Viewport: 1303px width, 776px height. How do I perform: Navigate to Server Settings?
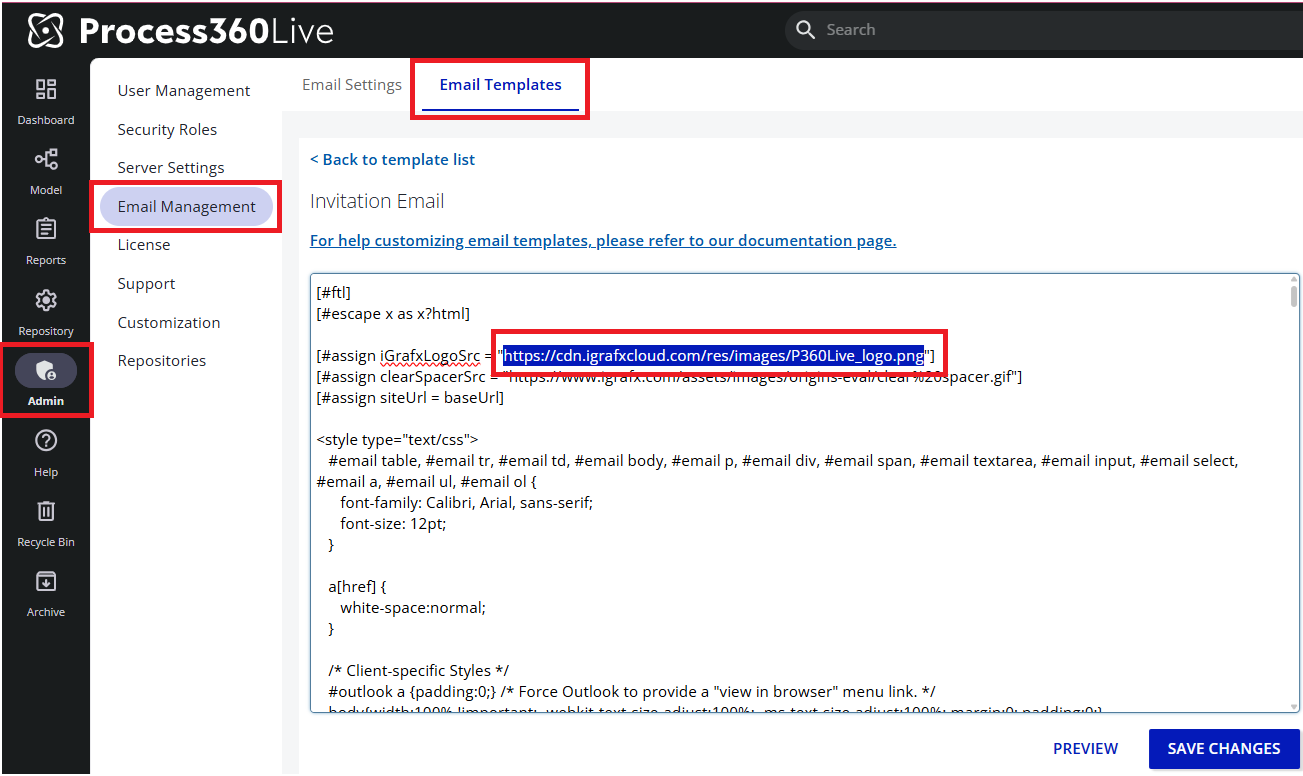point(171,168)
